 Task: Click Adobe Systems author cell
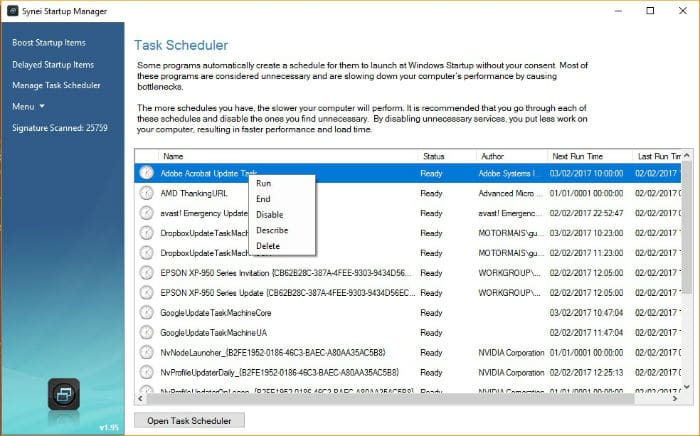coord(507,173)
